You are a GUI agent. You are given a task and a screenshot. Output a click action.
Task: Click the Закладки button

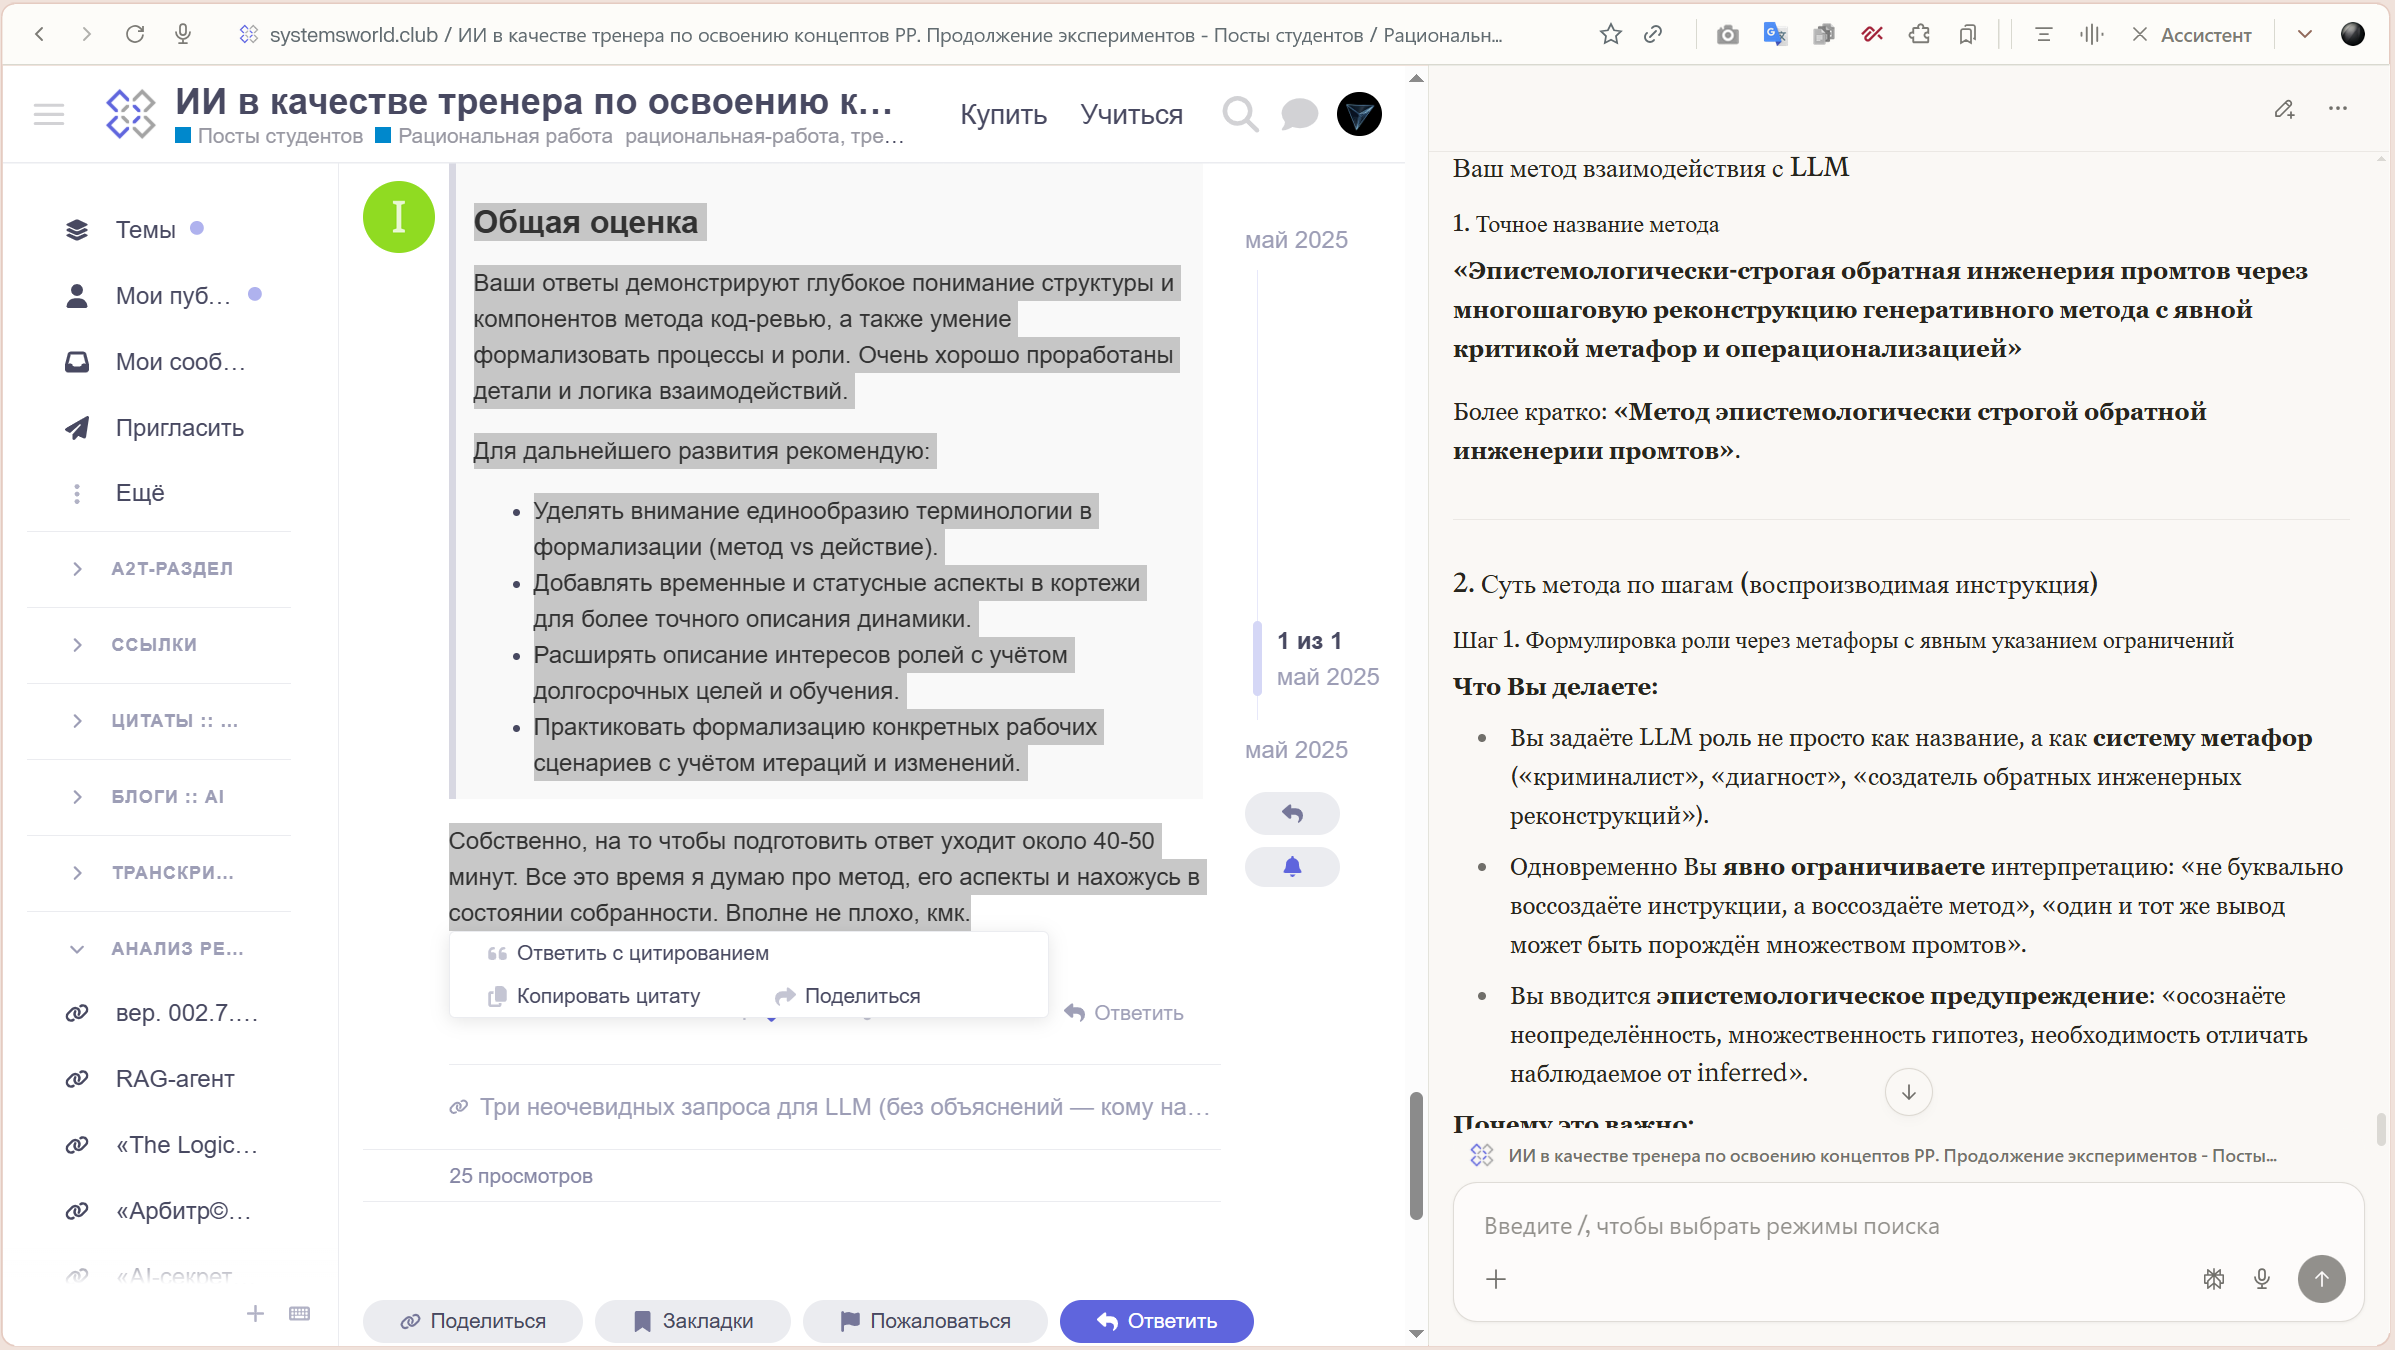(x=693, y=1321)
